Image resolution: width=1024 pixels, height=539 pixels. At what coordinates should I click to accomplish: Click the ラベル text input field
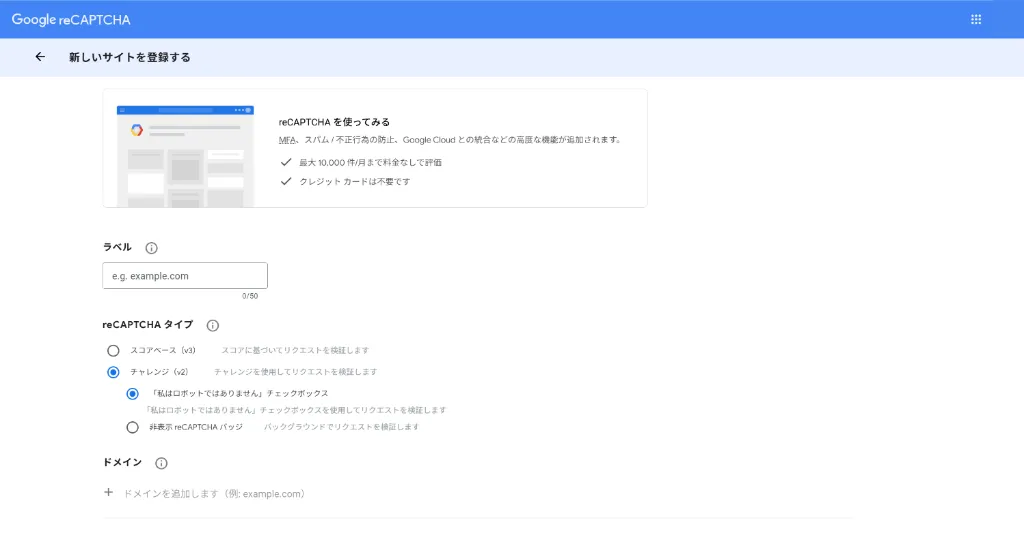pyautogui.click(x=185, y=276)
